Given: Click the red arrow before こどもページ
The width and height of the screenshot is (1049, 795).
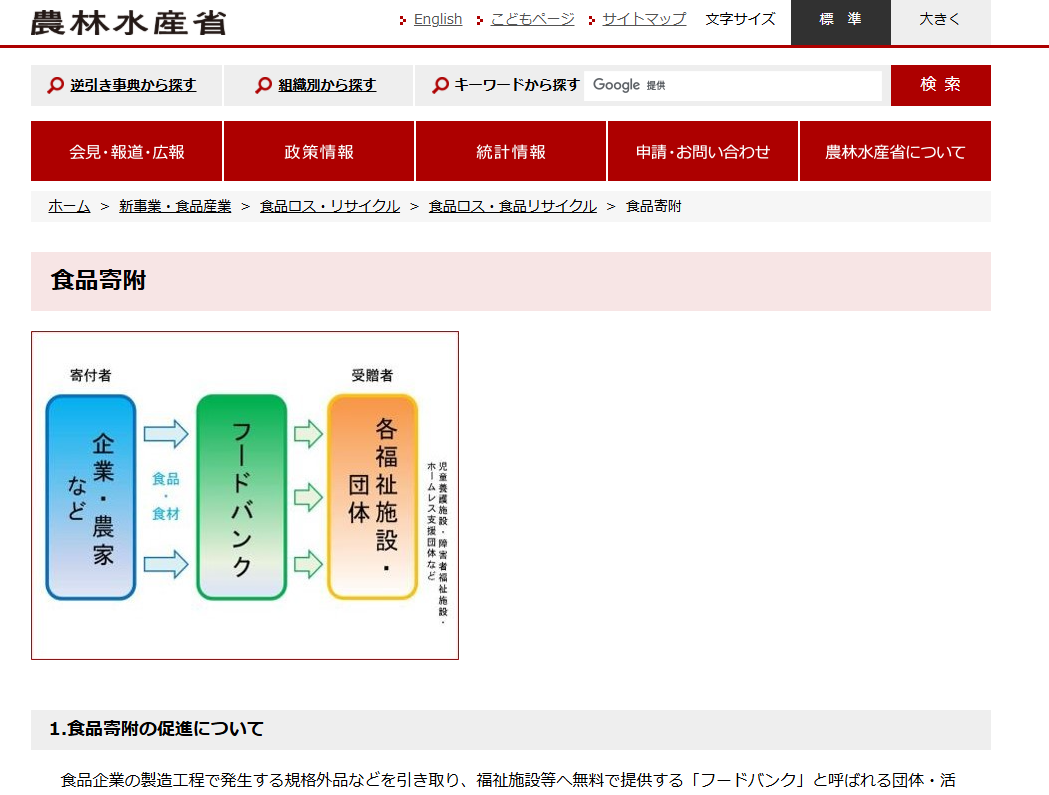Looking at the screenshot, I should [480, 20].
